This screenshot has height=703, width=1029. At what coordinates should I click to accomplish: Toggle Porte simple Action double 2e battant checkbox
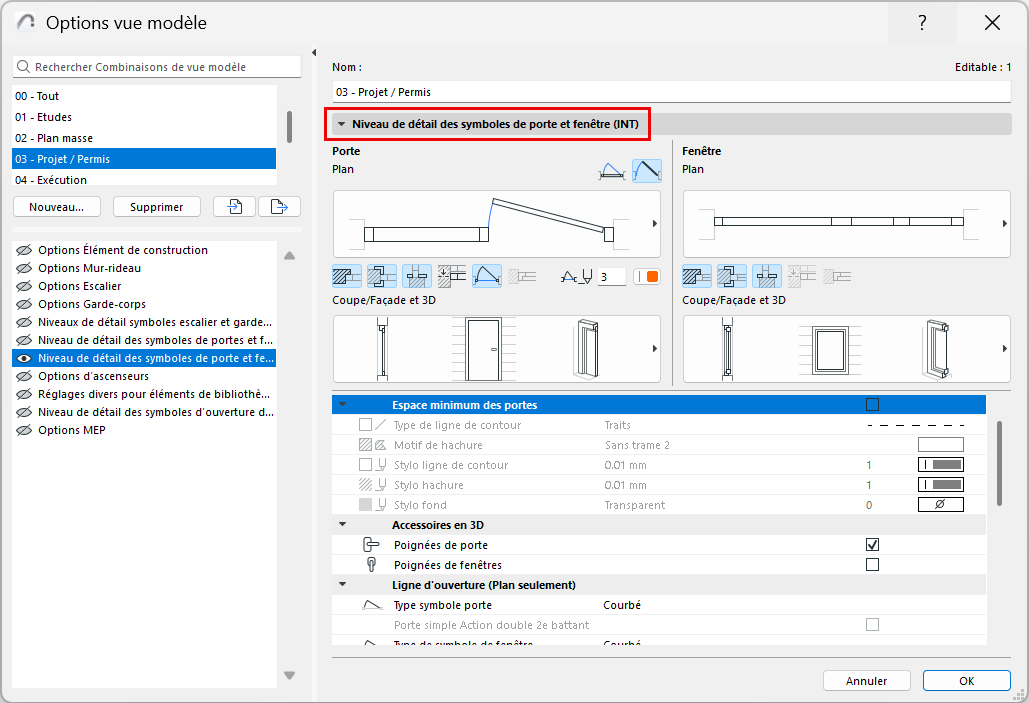click(872, 625)
